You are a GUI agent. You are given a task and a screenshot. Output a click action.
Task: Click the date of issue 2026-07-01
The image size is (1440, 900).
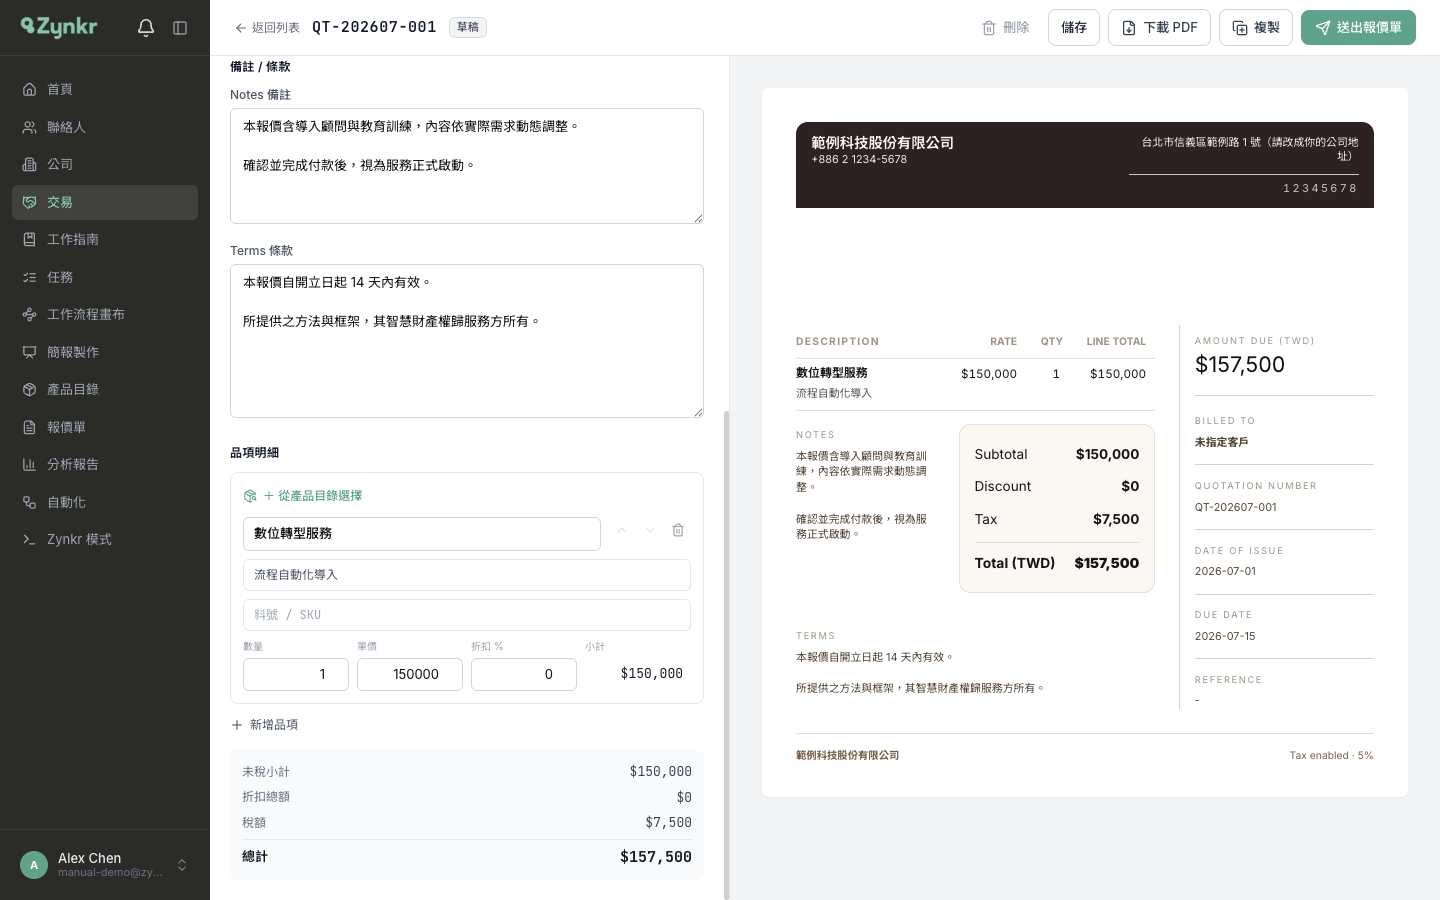[1225, 572]
